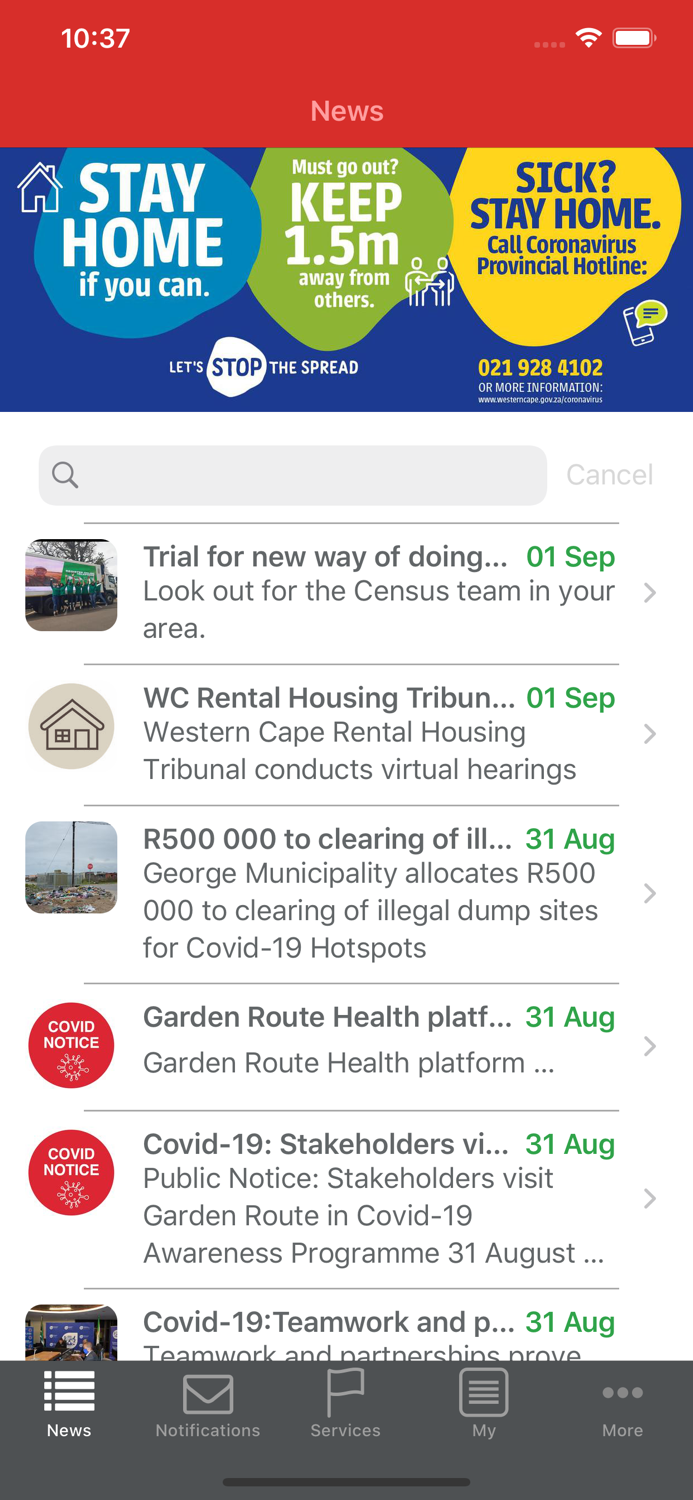Tap COVID Notice icon for Stakeholders visit
The image size is (693, 1500).
tap(71, 1172)
